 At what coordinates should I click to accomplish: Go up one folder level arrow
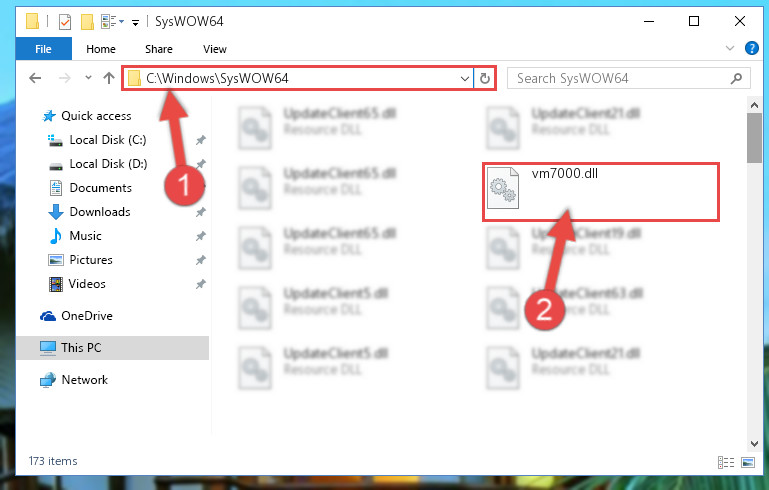tap(109, 78)
